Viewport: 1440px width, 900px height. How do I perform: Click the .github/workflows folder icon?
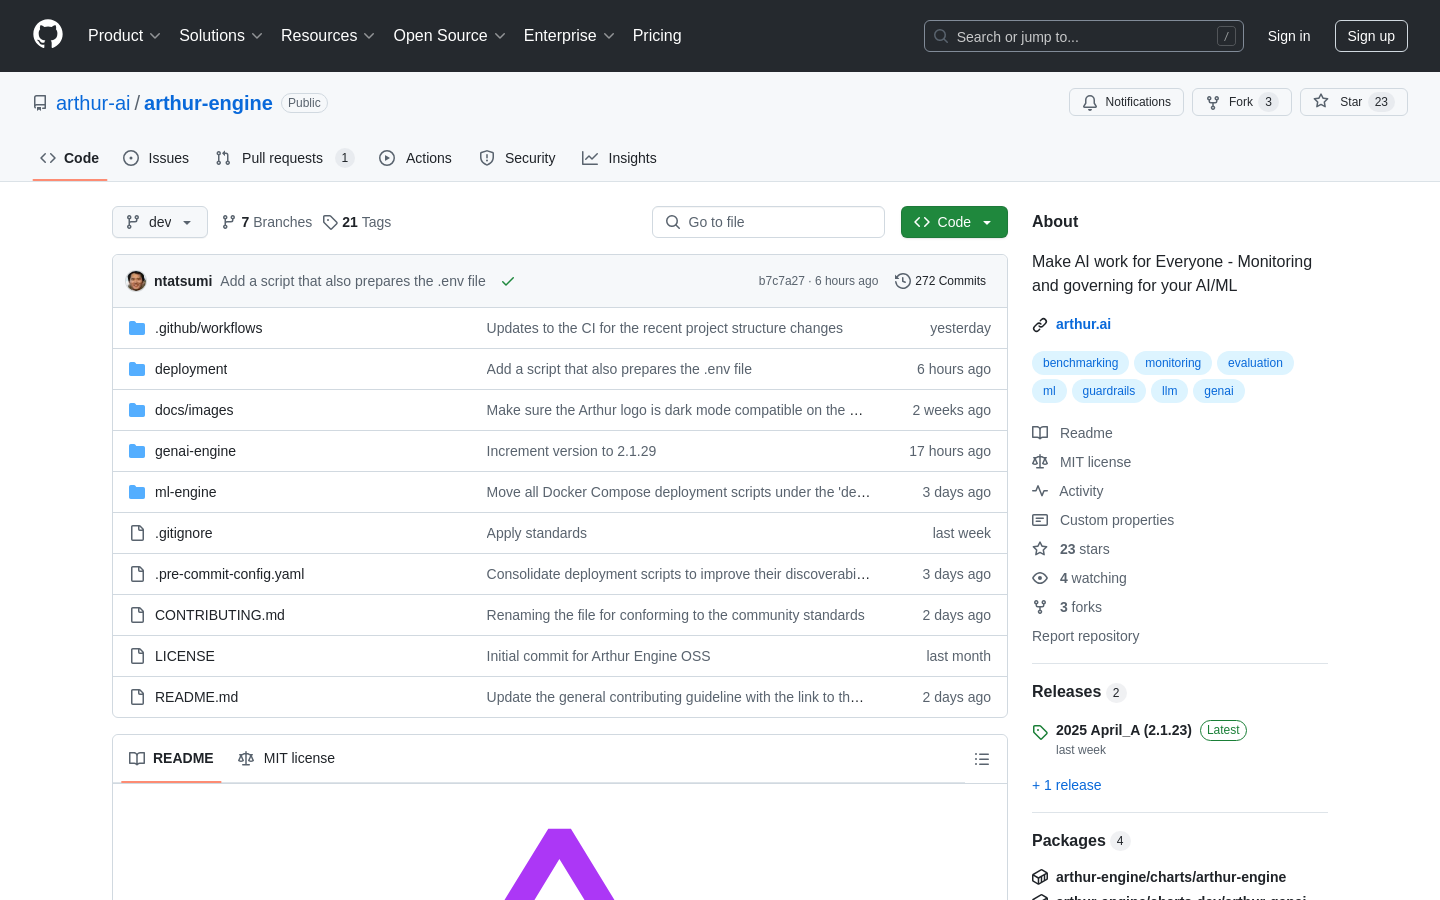137,328
